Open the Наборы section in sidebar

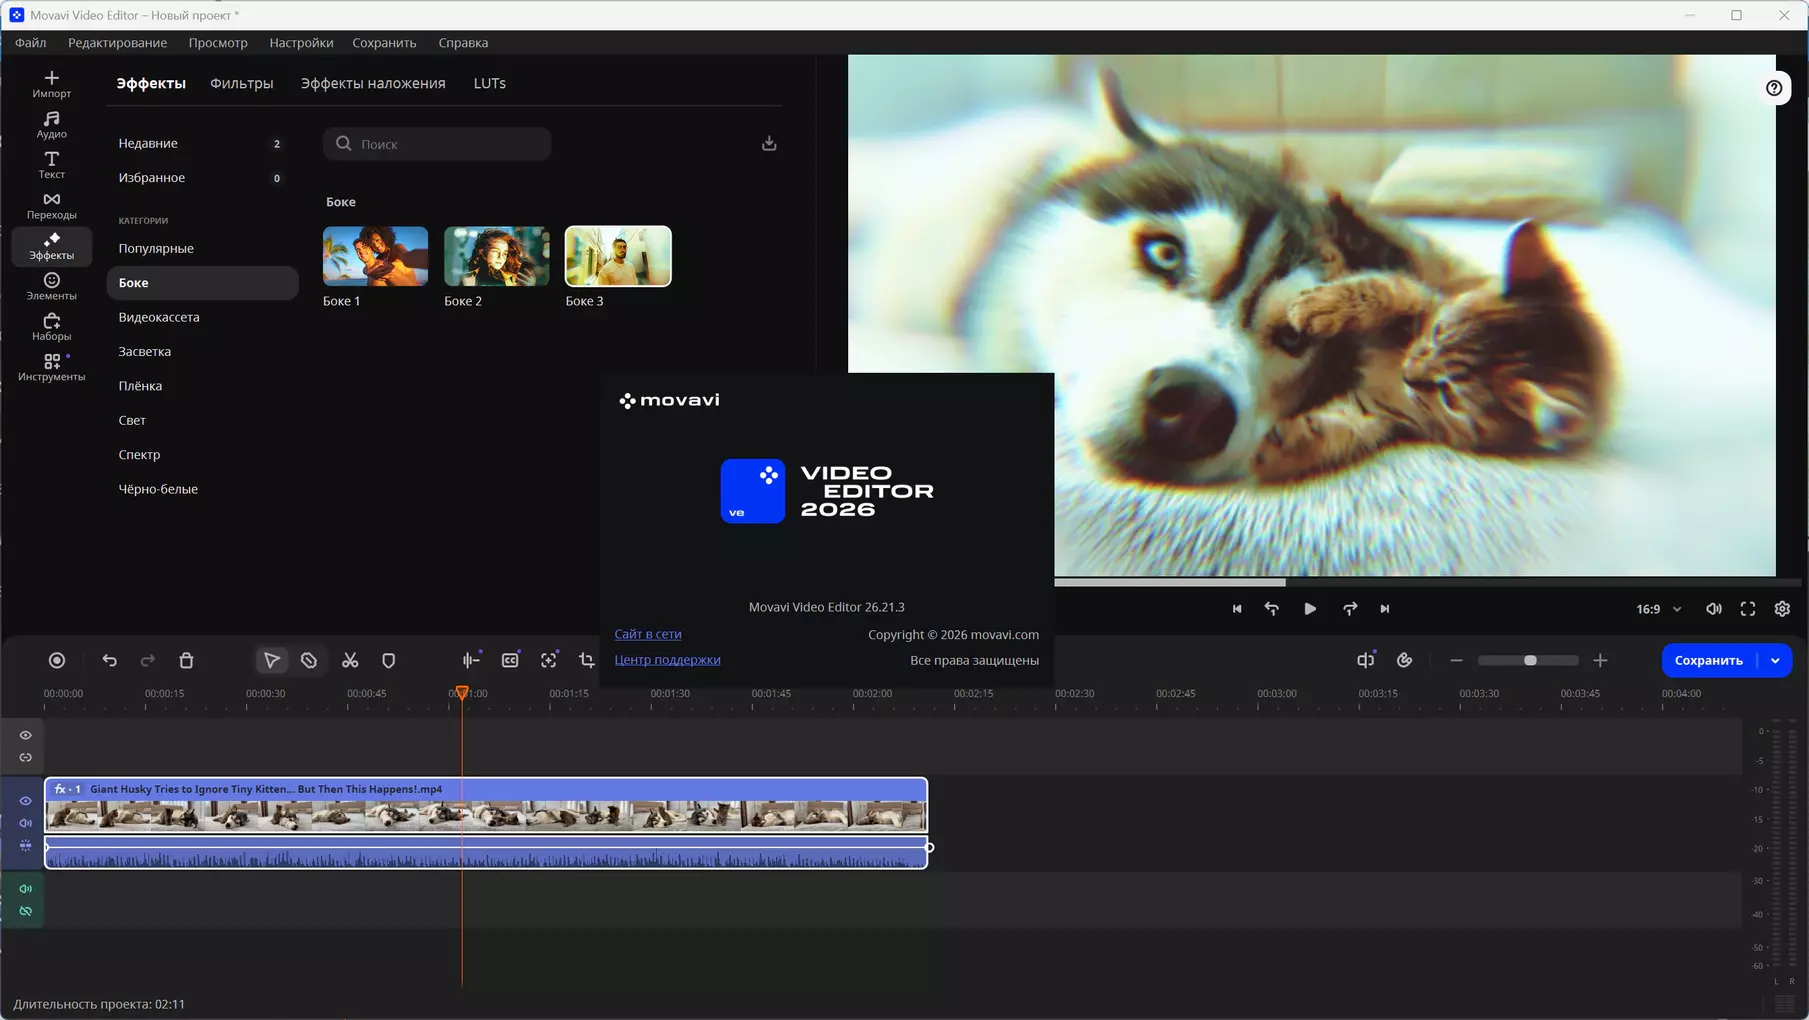point(51,327)
